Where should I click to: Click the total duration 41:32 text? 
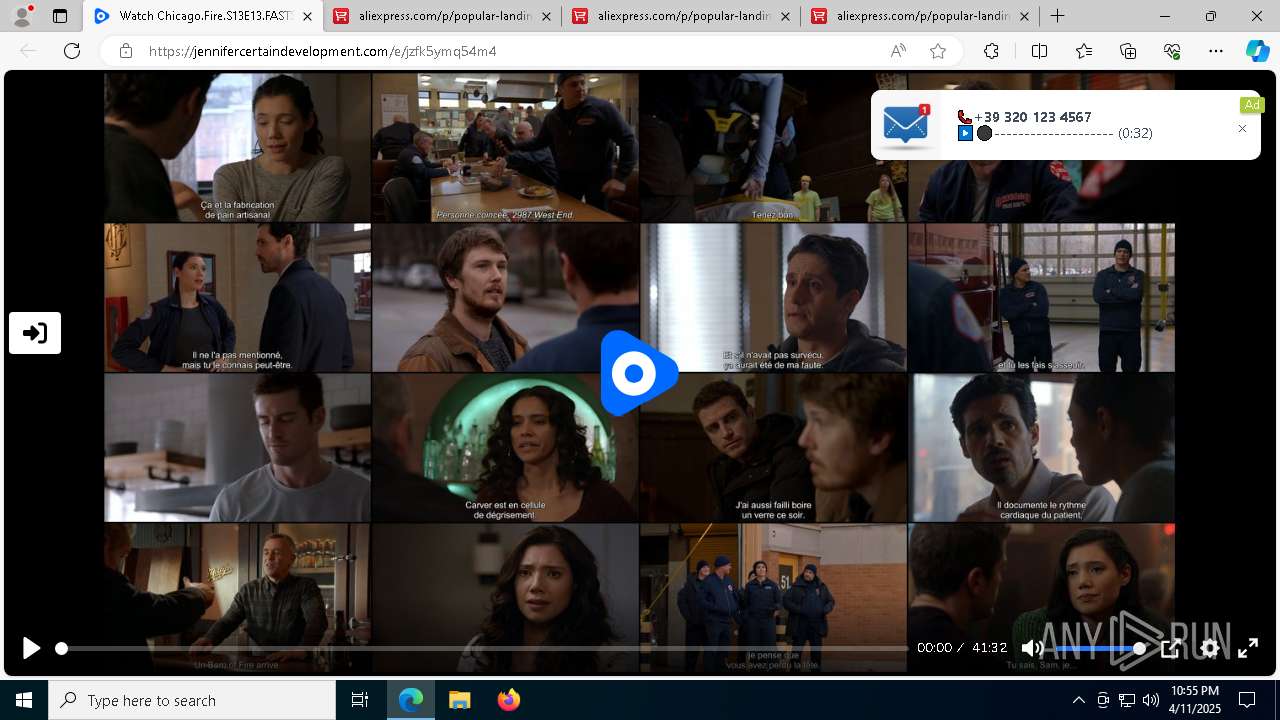point(989,648)
